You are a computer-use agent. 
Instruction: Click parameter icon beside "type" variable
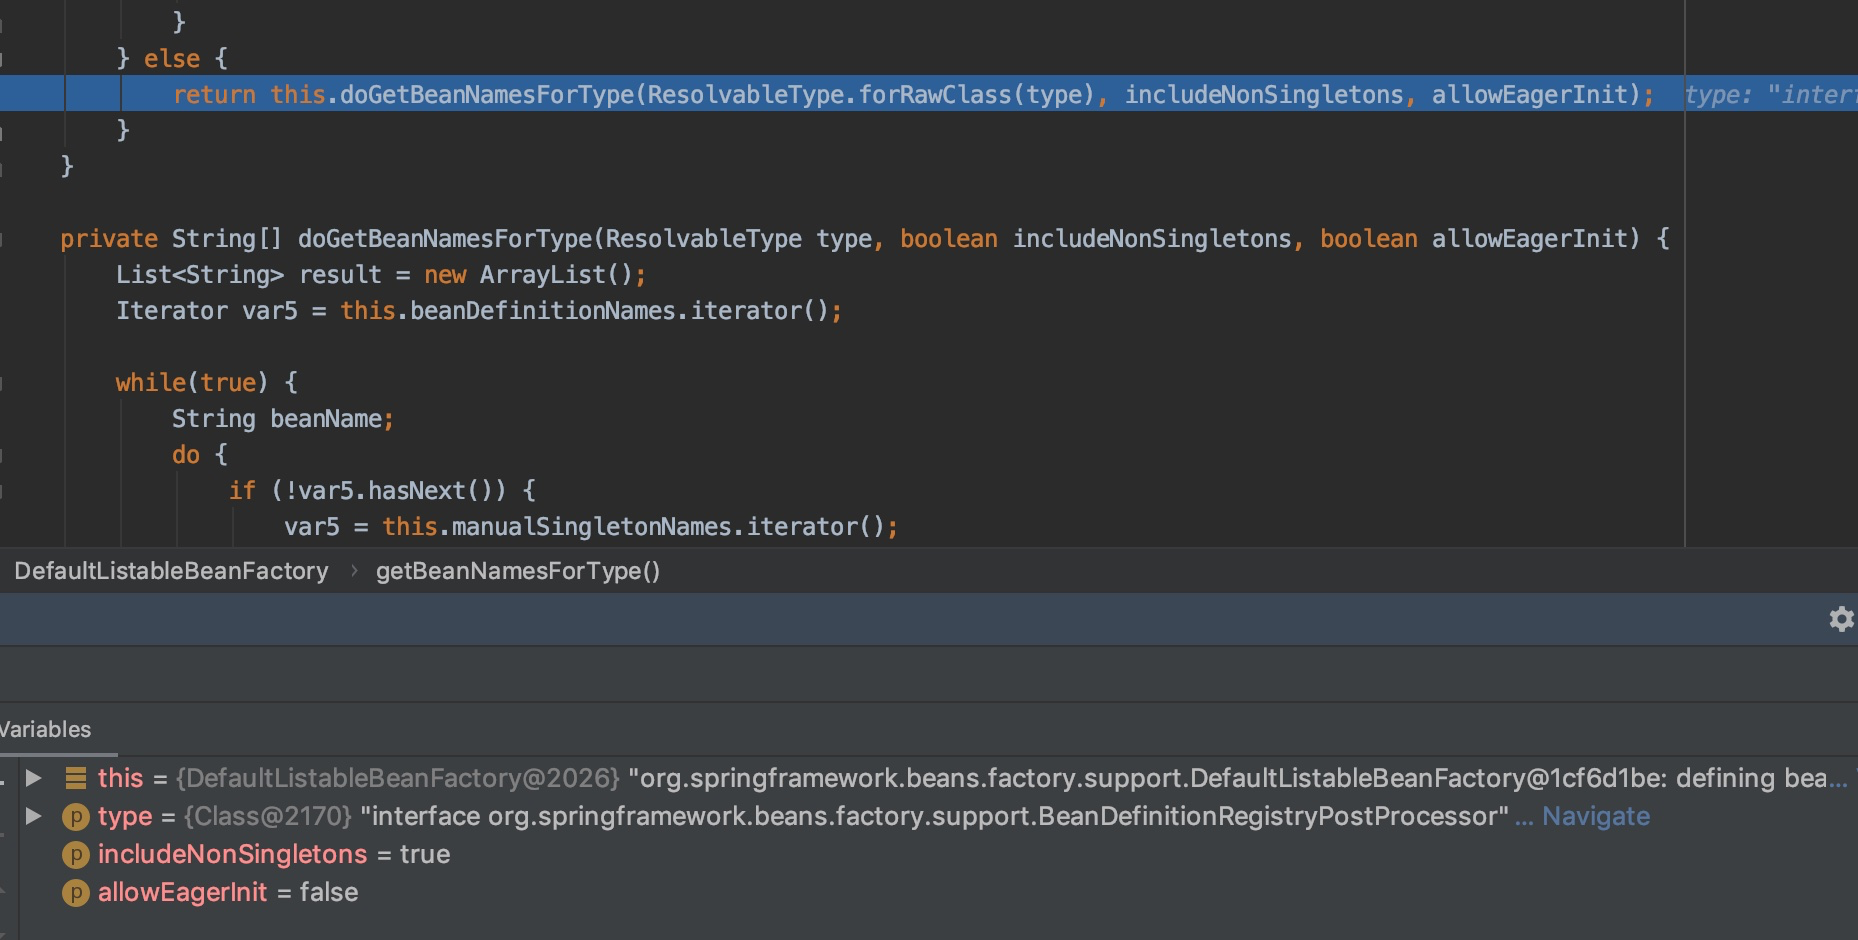[x=76, y=817]
